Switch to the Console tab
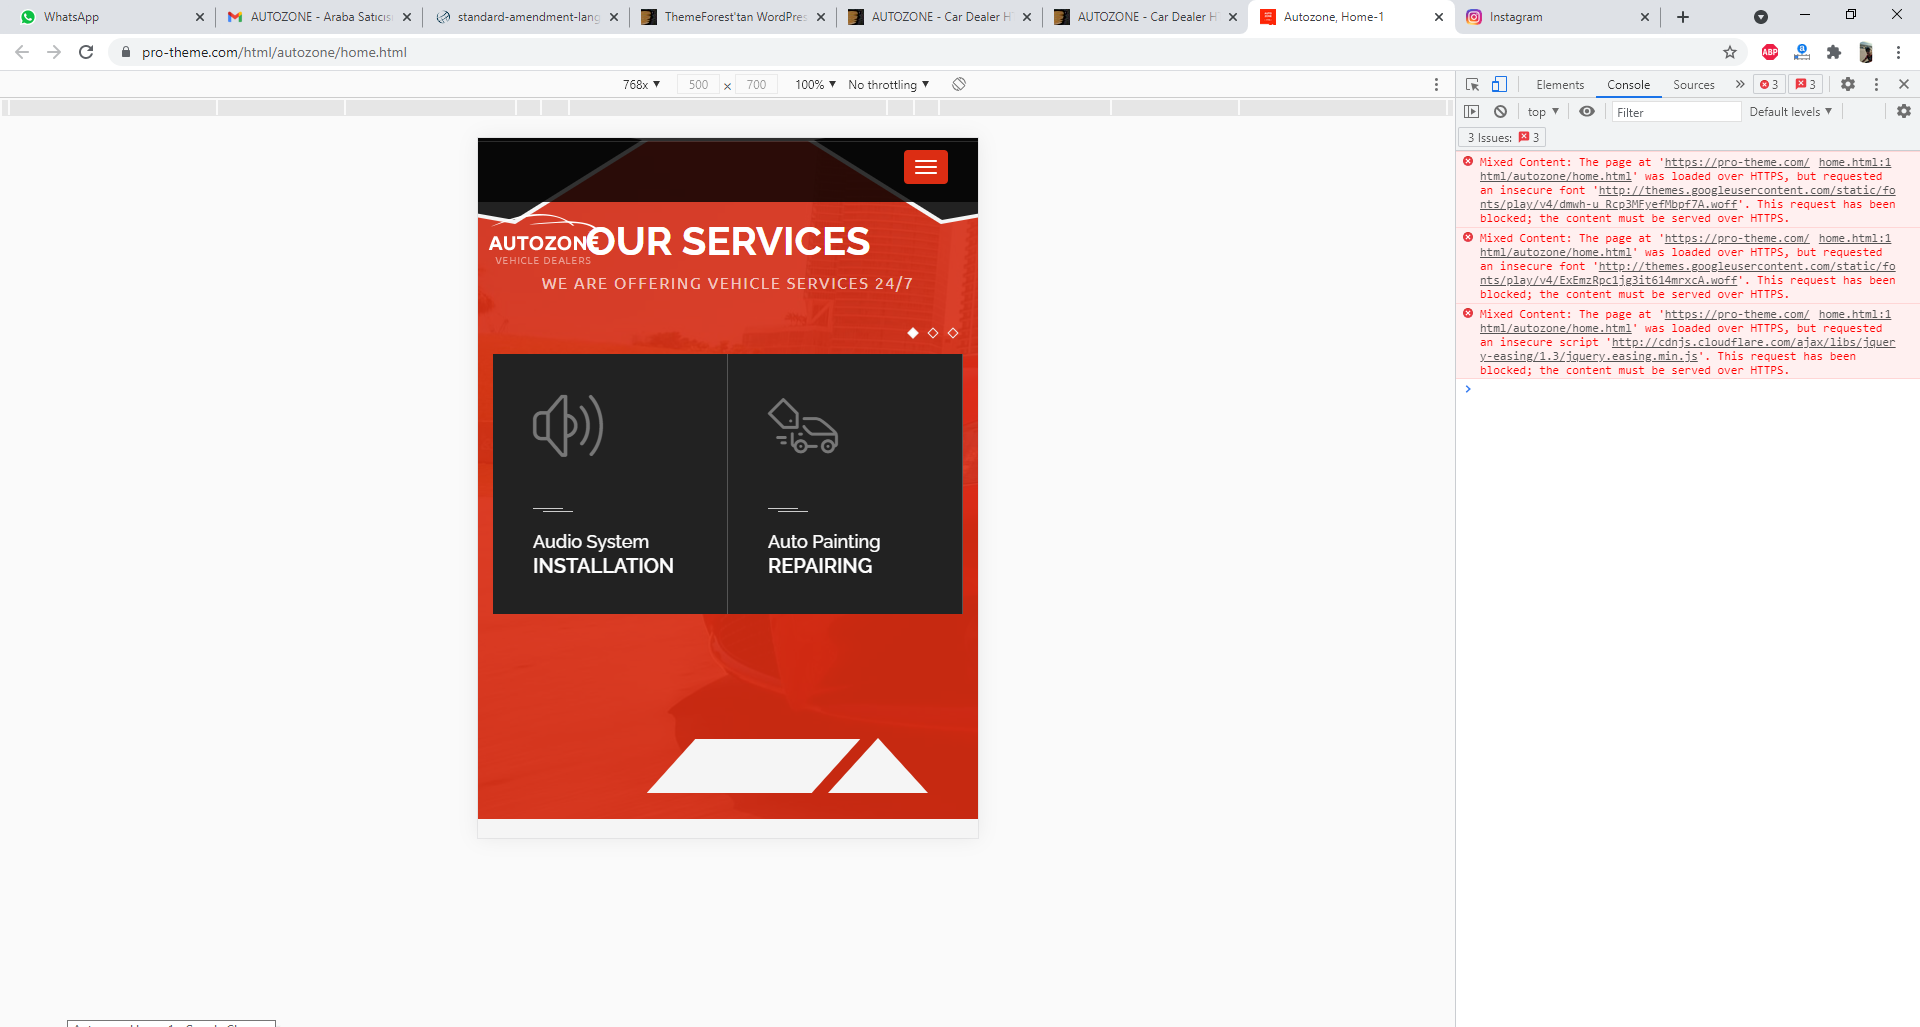Image resolution: width=1920 pixels, height=1027 pixels. (1628, 85)
